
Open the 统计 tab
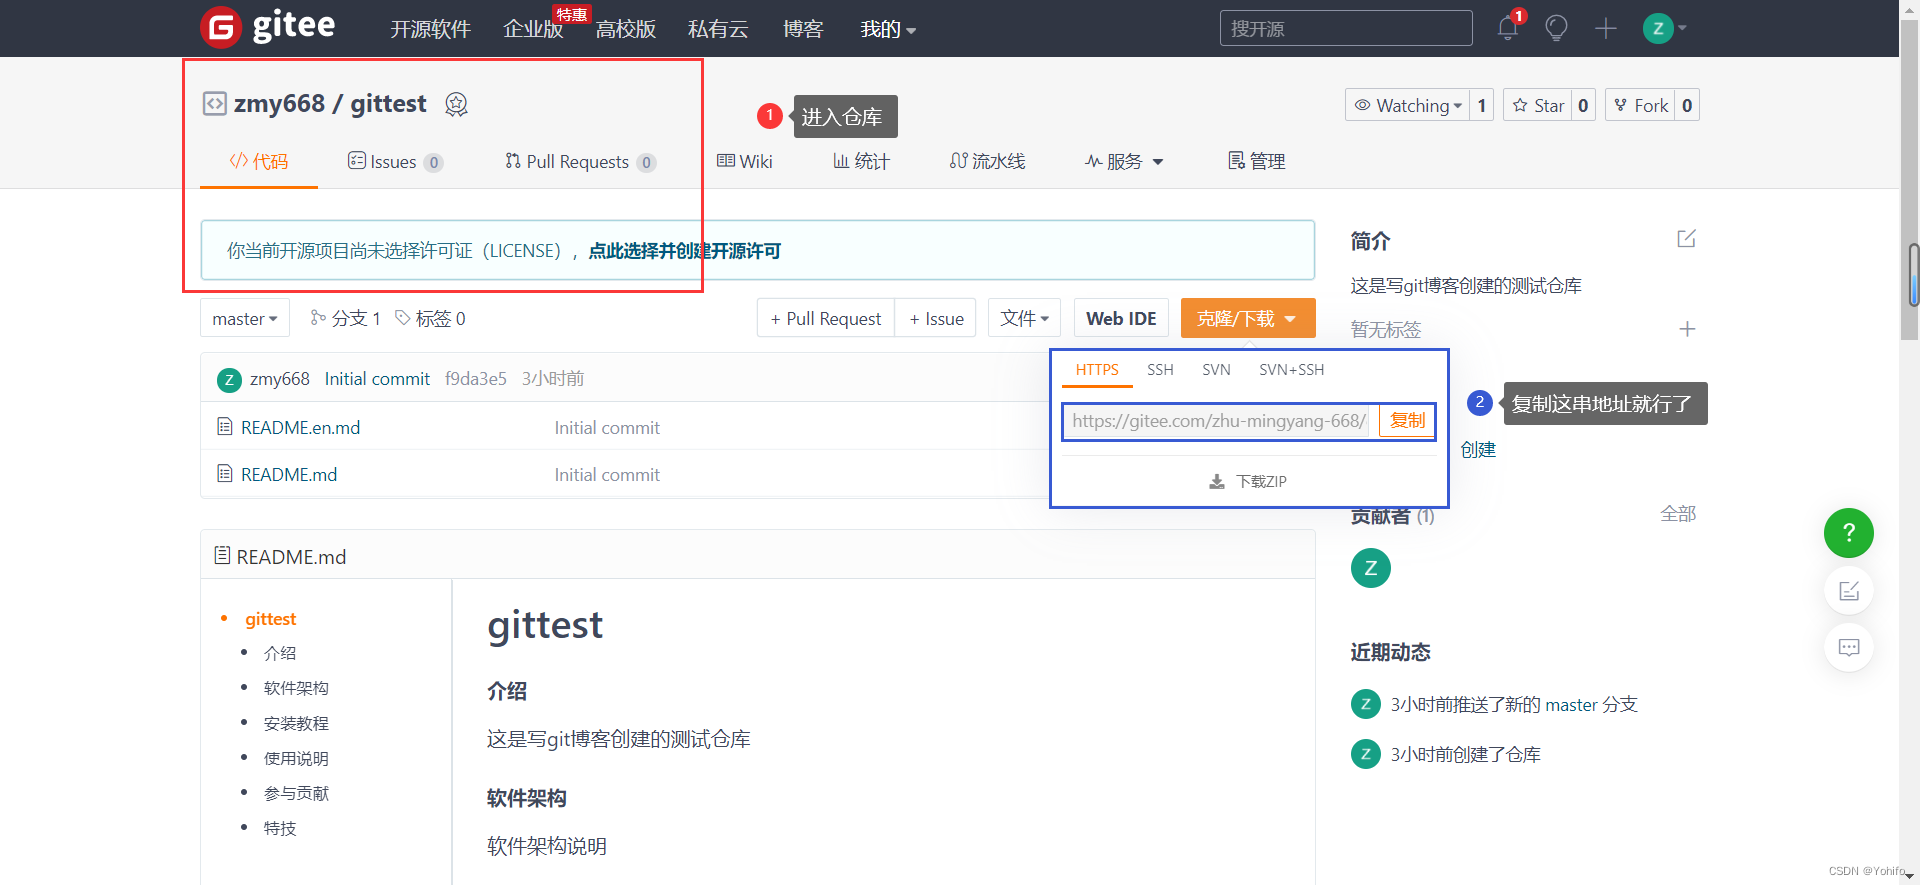coord(861,161)
